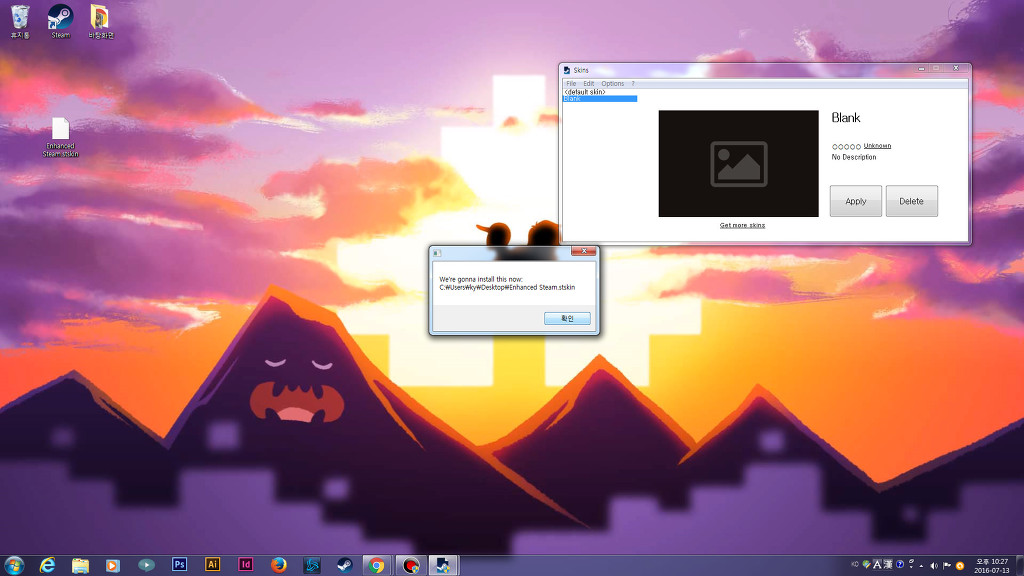
Task: Select Enhanced Steam.stskin file on desktop
Action: coord(60,137)
